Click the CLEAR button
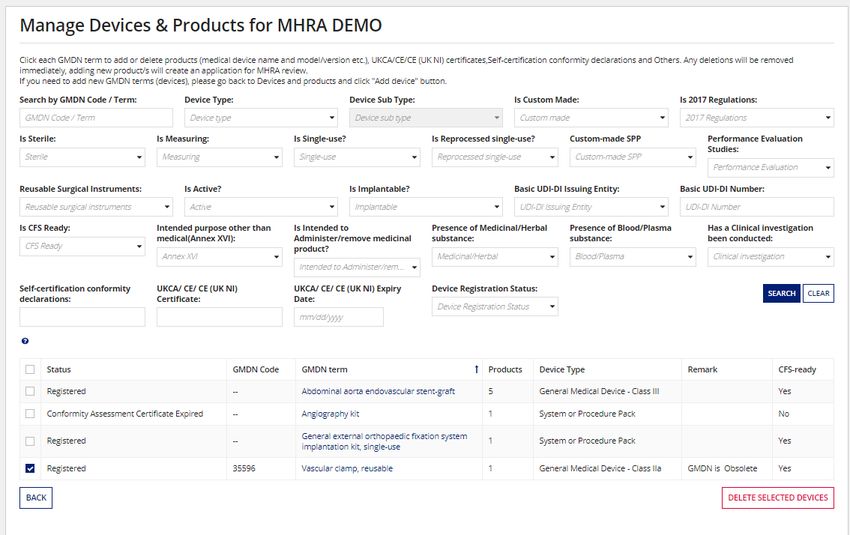850x535 pixels. pyautogui.click(x=818, y=293)
